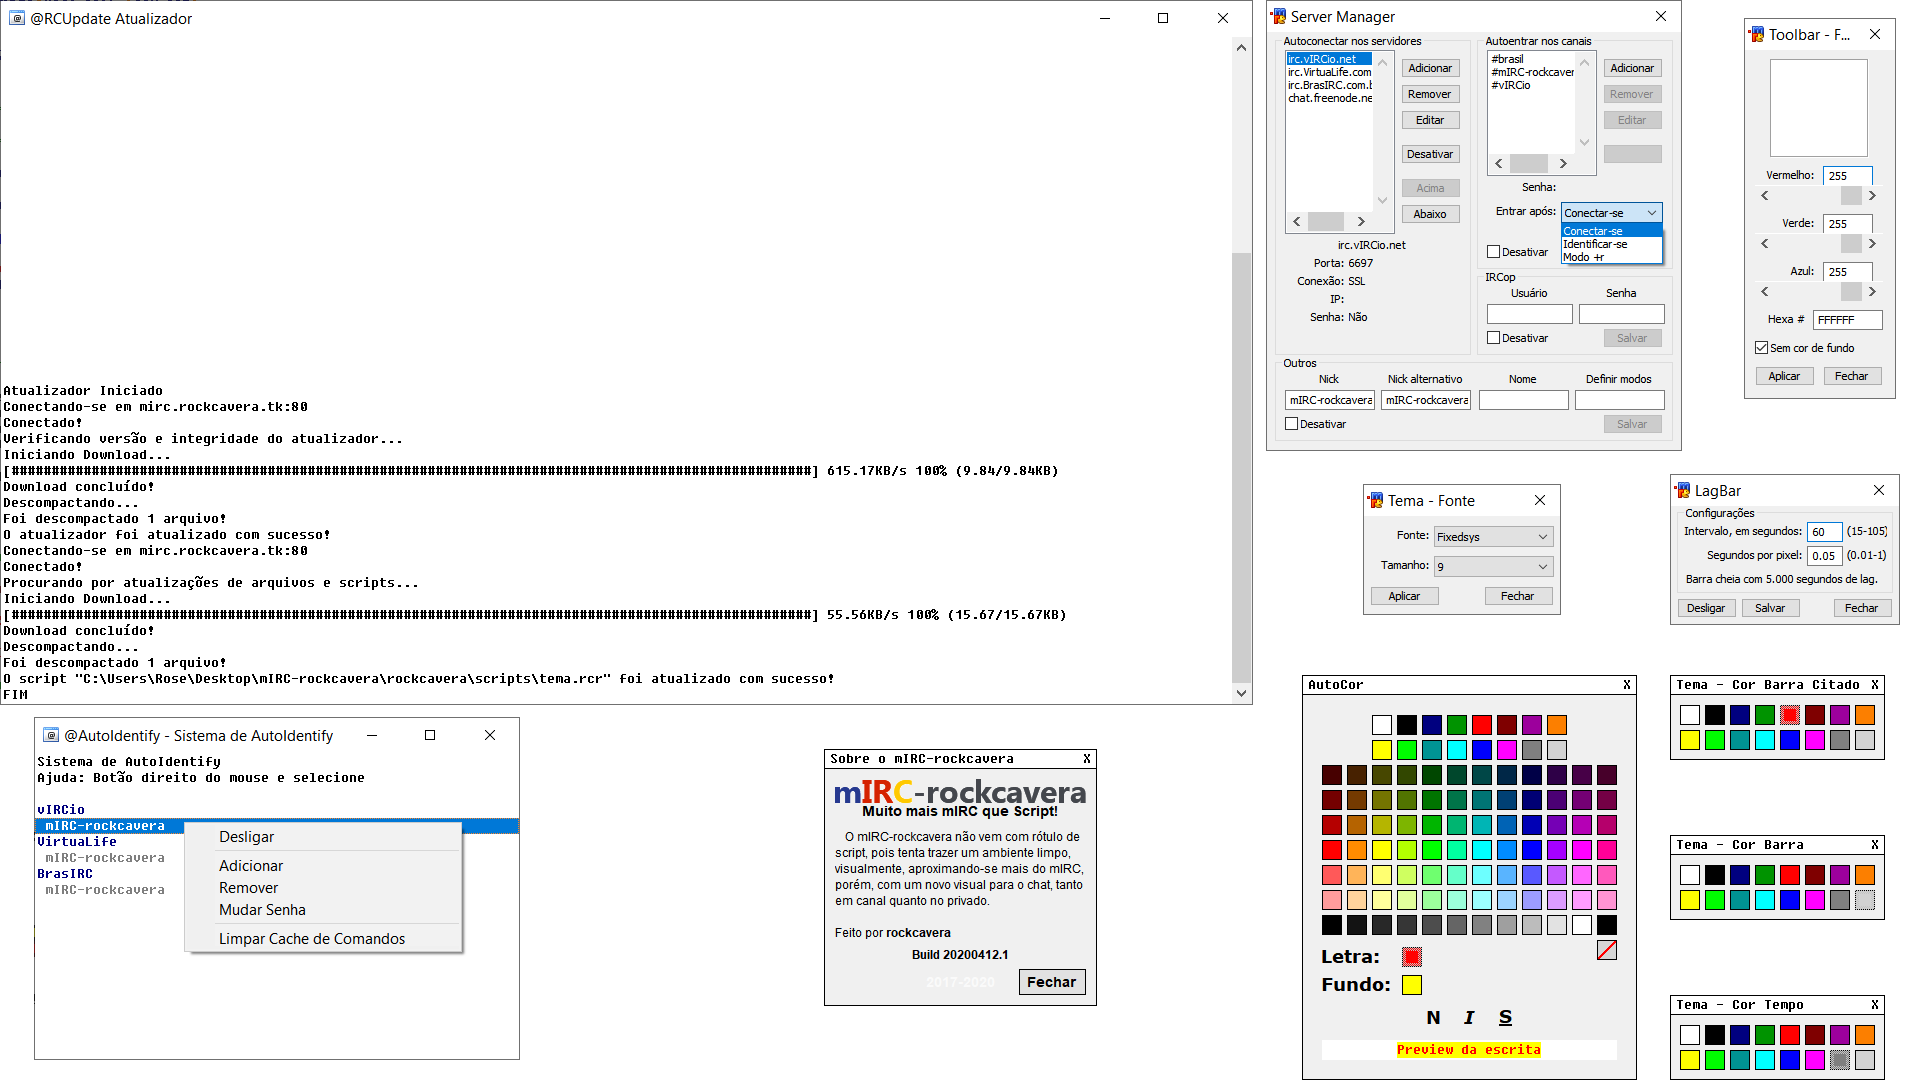This screenshot has width=1920, height=1080.
Task: Check Desativar in Autoentrar nos canais group
Action: coord(1494,252)
